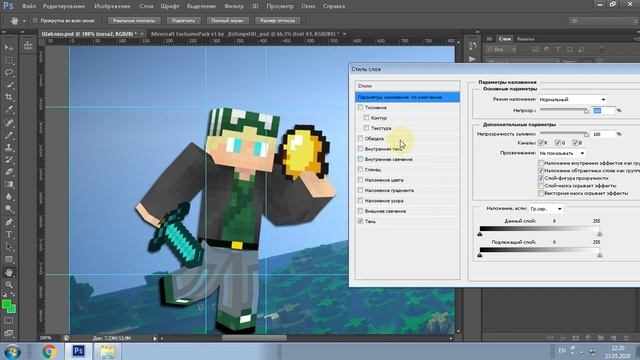Open the Actions panel play icon
The image size is (640, 360).
click(473, 59)
